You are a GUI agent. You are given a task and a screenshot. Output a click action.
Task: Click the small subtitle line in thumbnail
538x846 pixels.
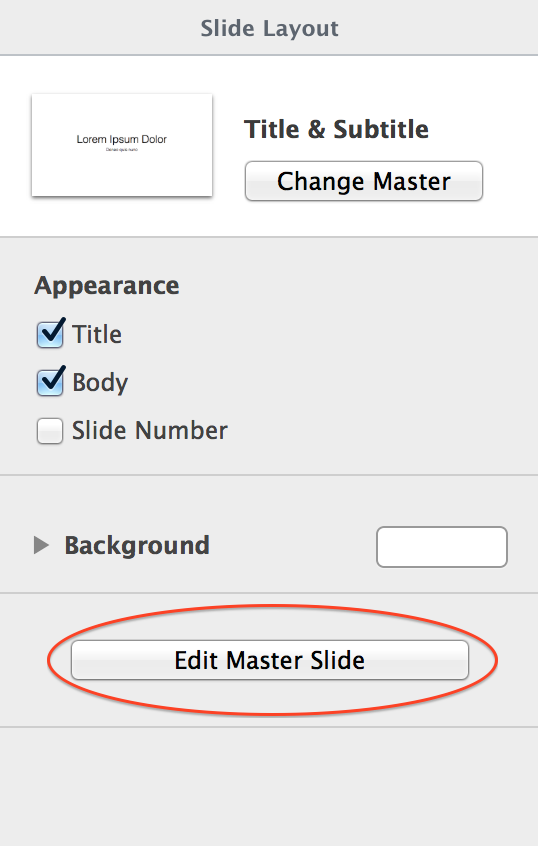(x=122, y=149)
